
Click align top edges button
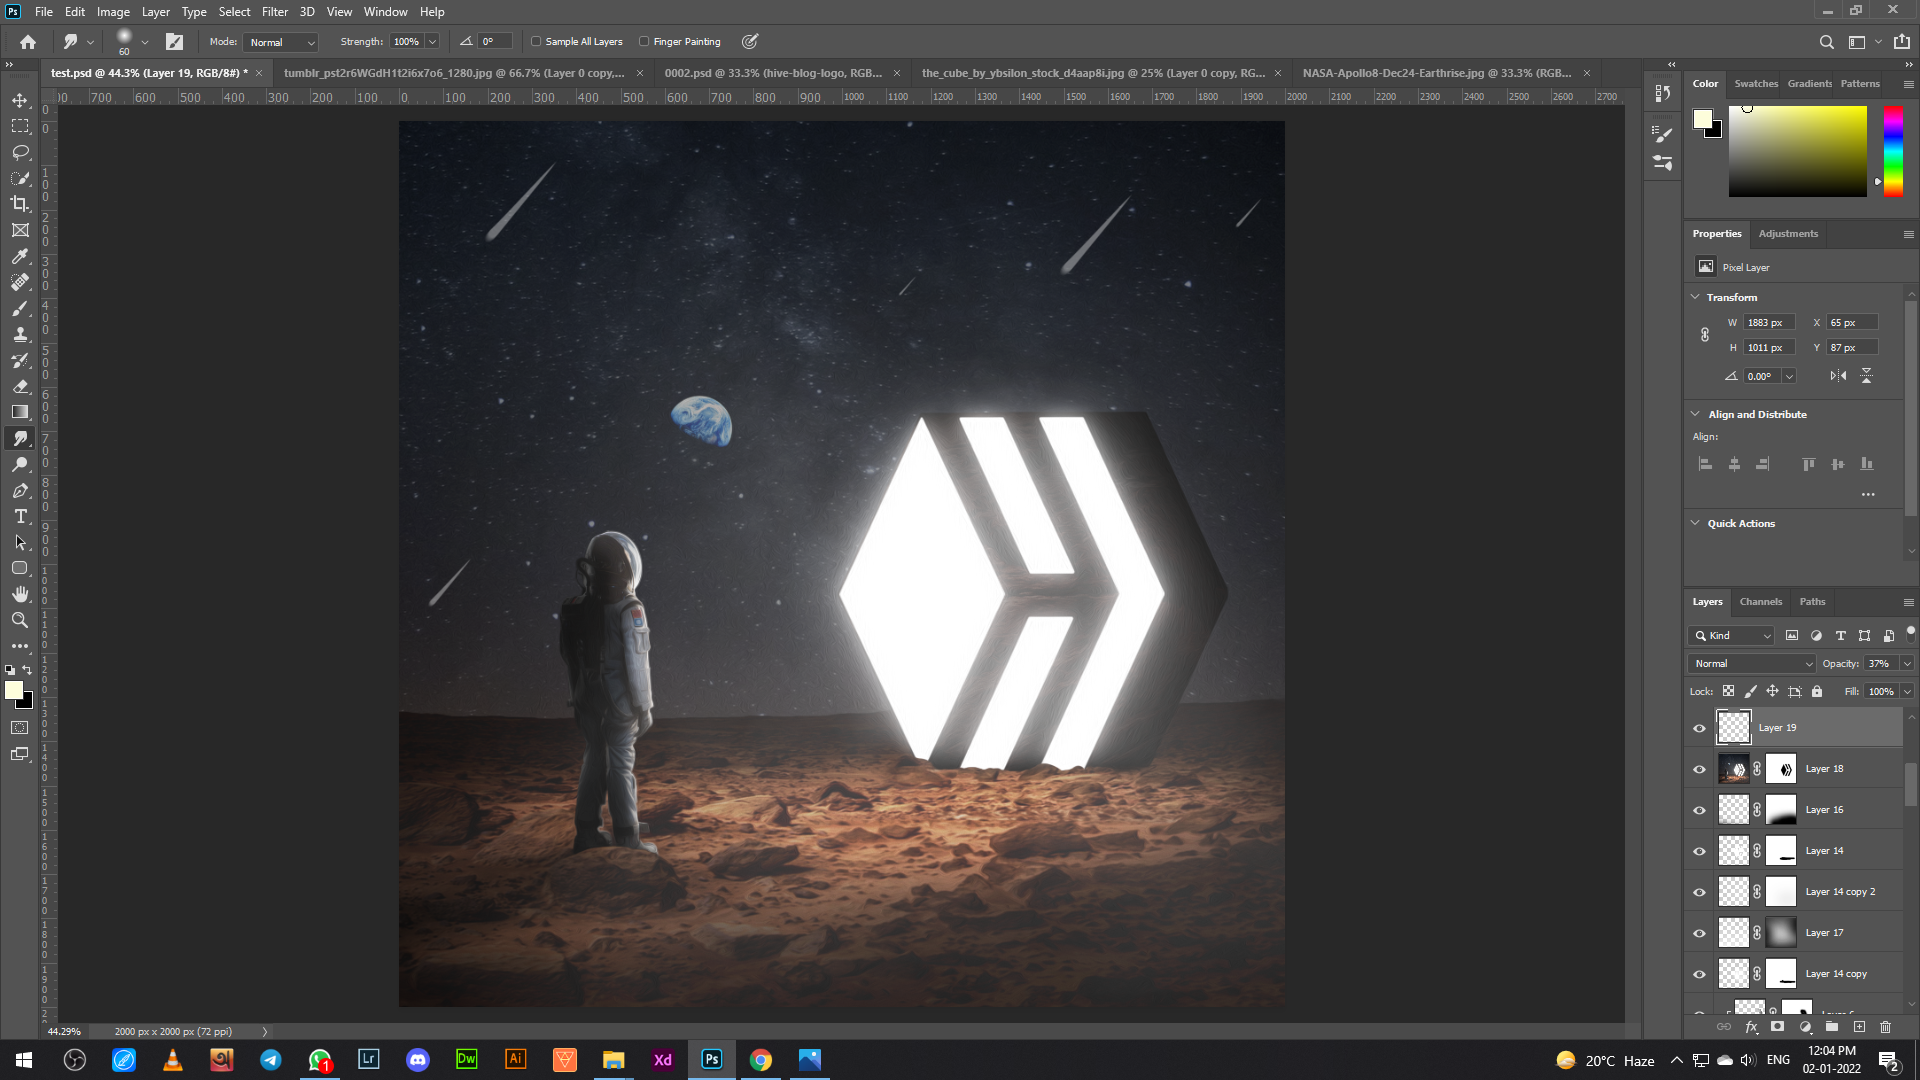point(1808,464)
